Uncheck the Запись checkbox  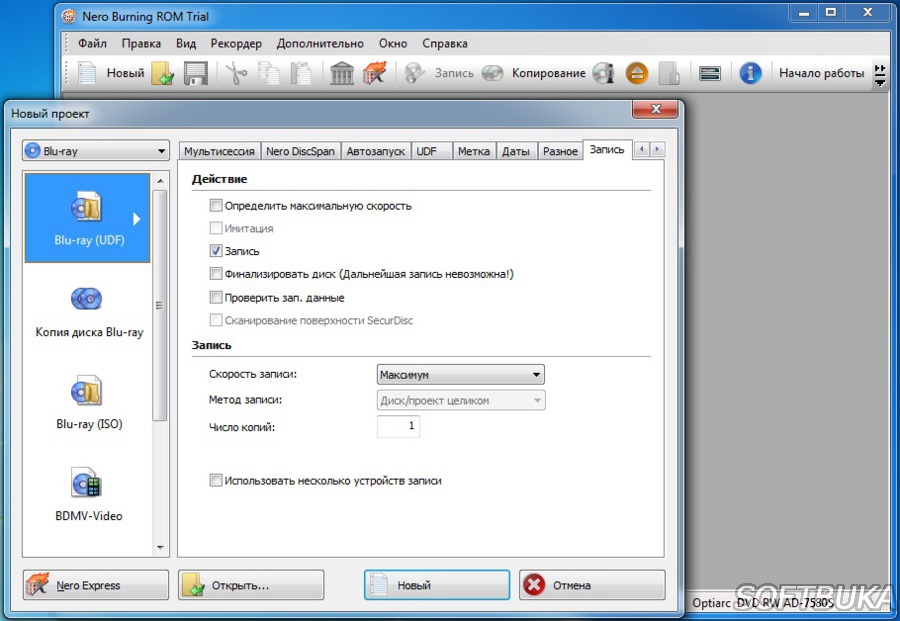tap(216, 251)
